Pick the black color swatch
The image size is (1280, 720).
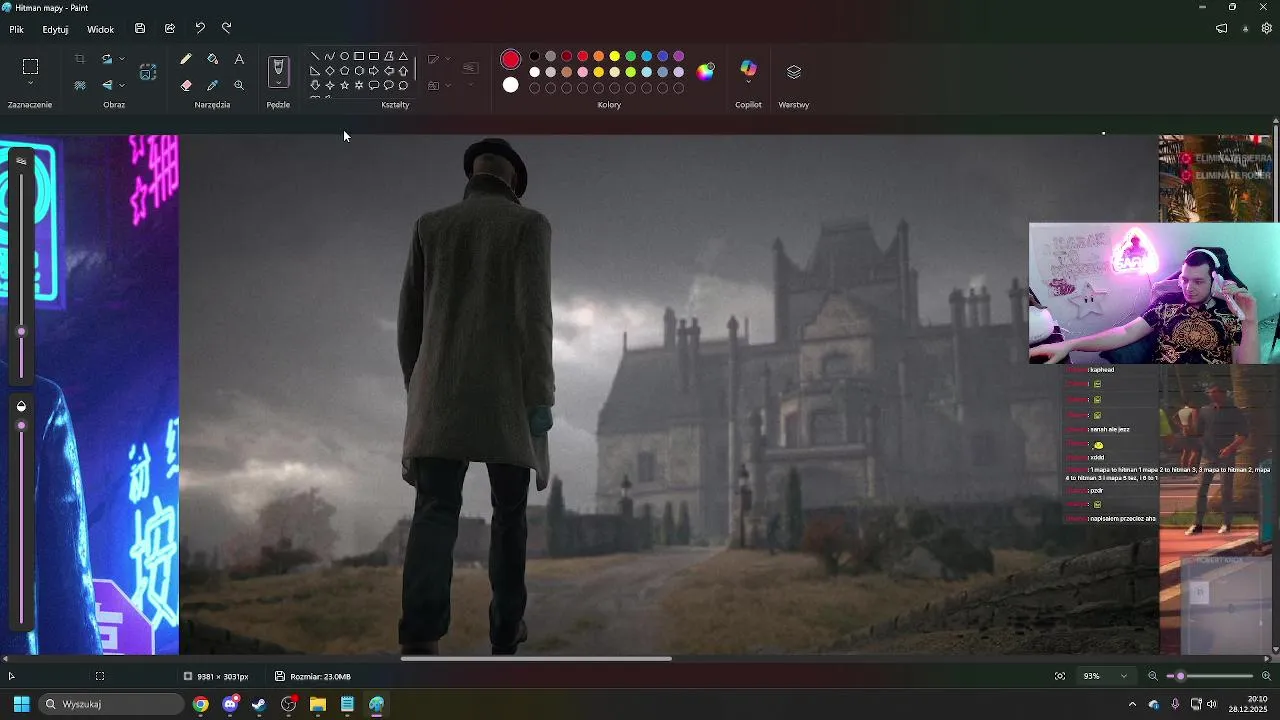pyautogui.click(x=535, y=56)
